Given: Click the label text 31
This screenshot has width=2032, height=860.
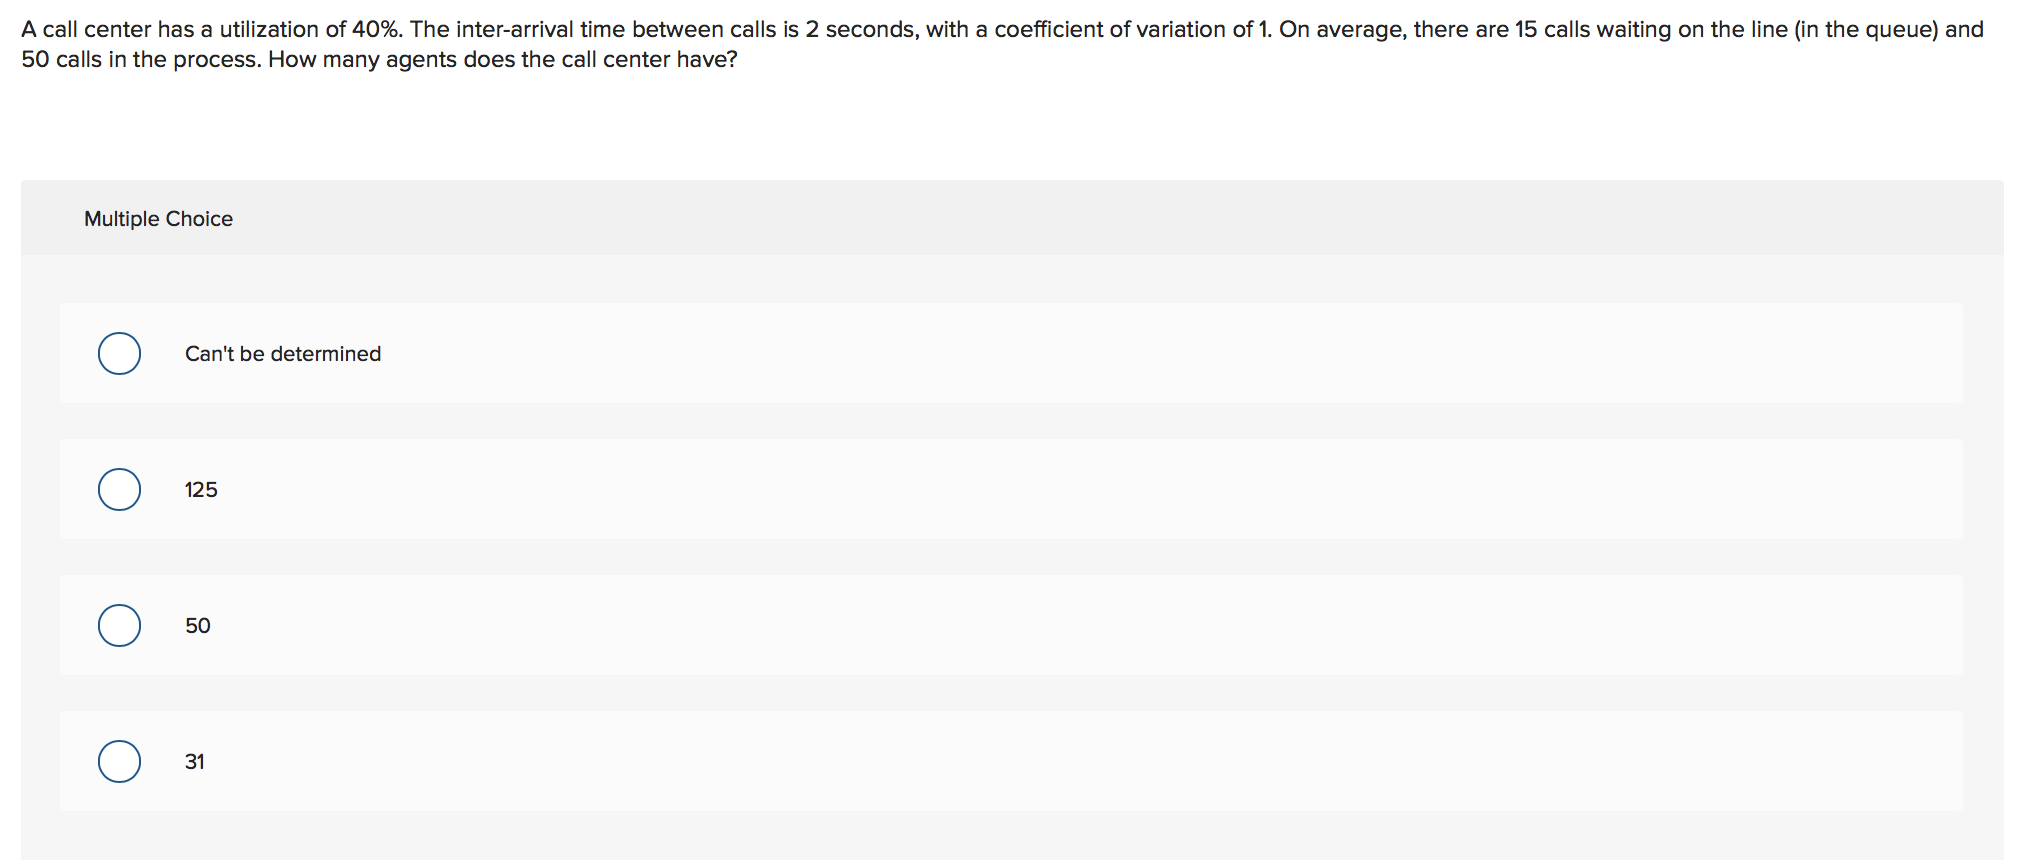Looking at the screenshot, I should 194,761.
